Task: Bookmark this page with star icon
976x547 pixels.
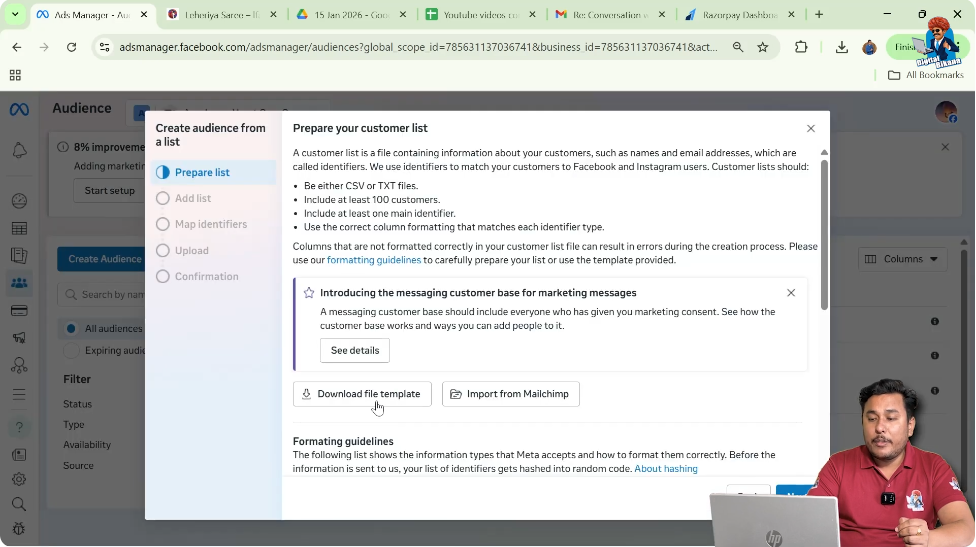Action: (762, 47)
